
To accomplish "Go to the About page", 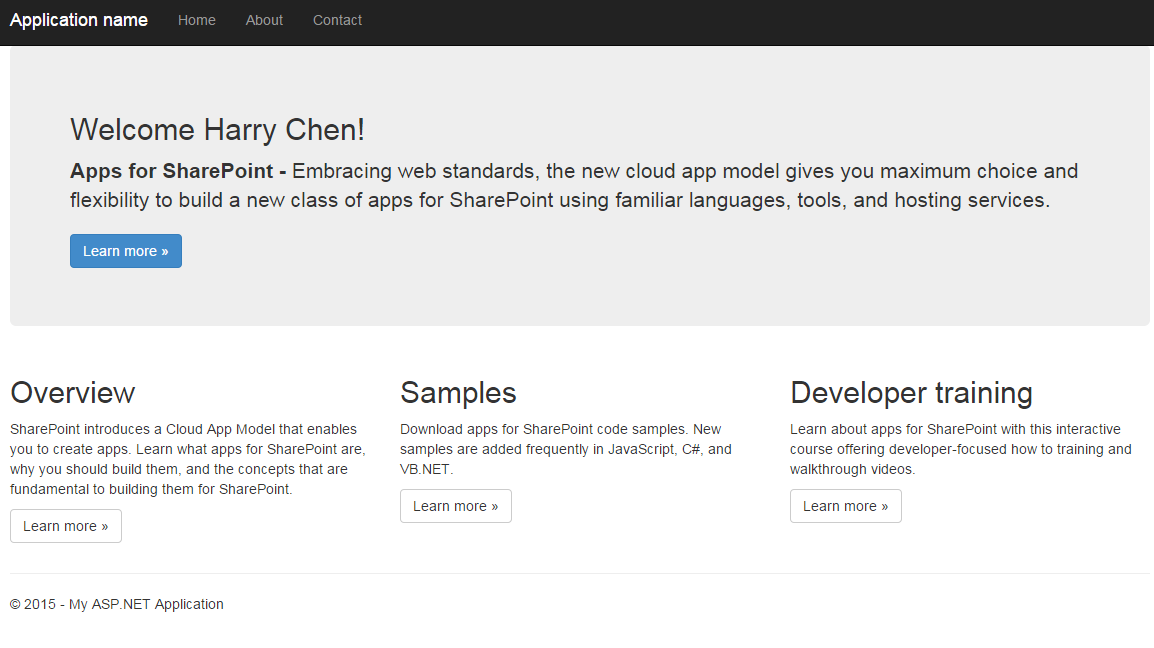I will point(264,20).
